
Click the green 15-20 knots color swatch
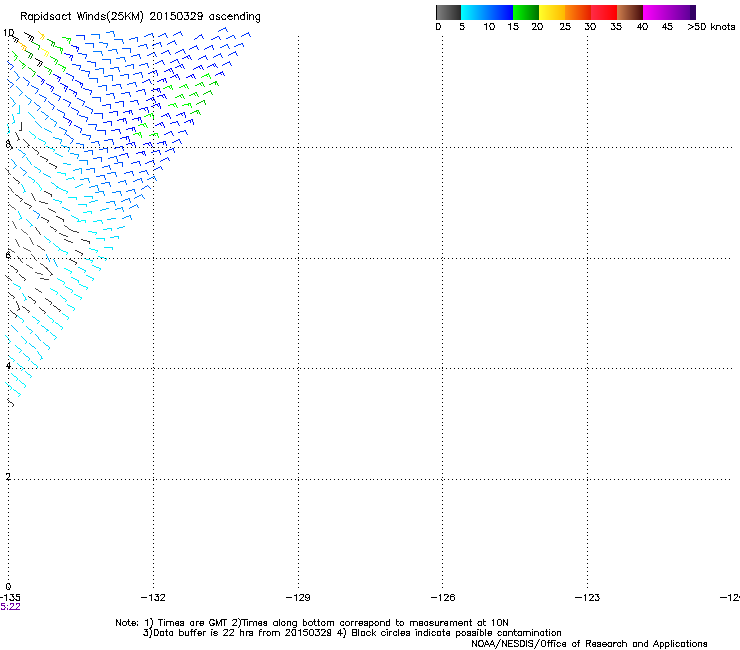click(526, 12)
